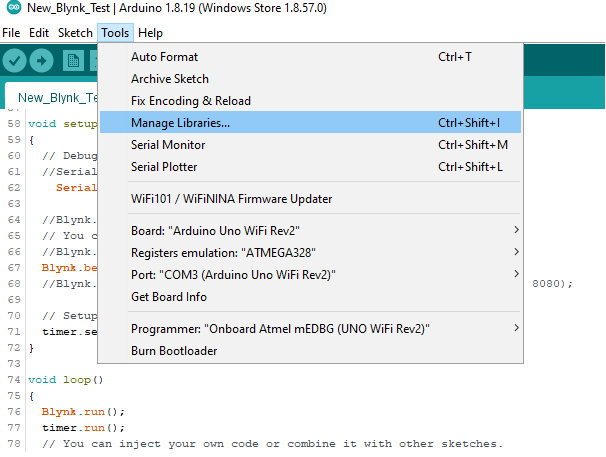
Task: Click the opening brace on line 75
Action: coord(31,396)
